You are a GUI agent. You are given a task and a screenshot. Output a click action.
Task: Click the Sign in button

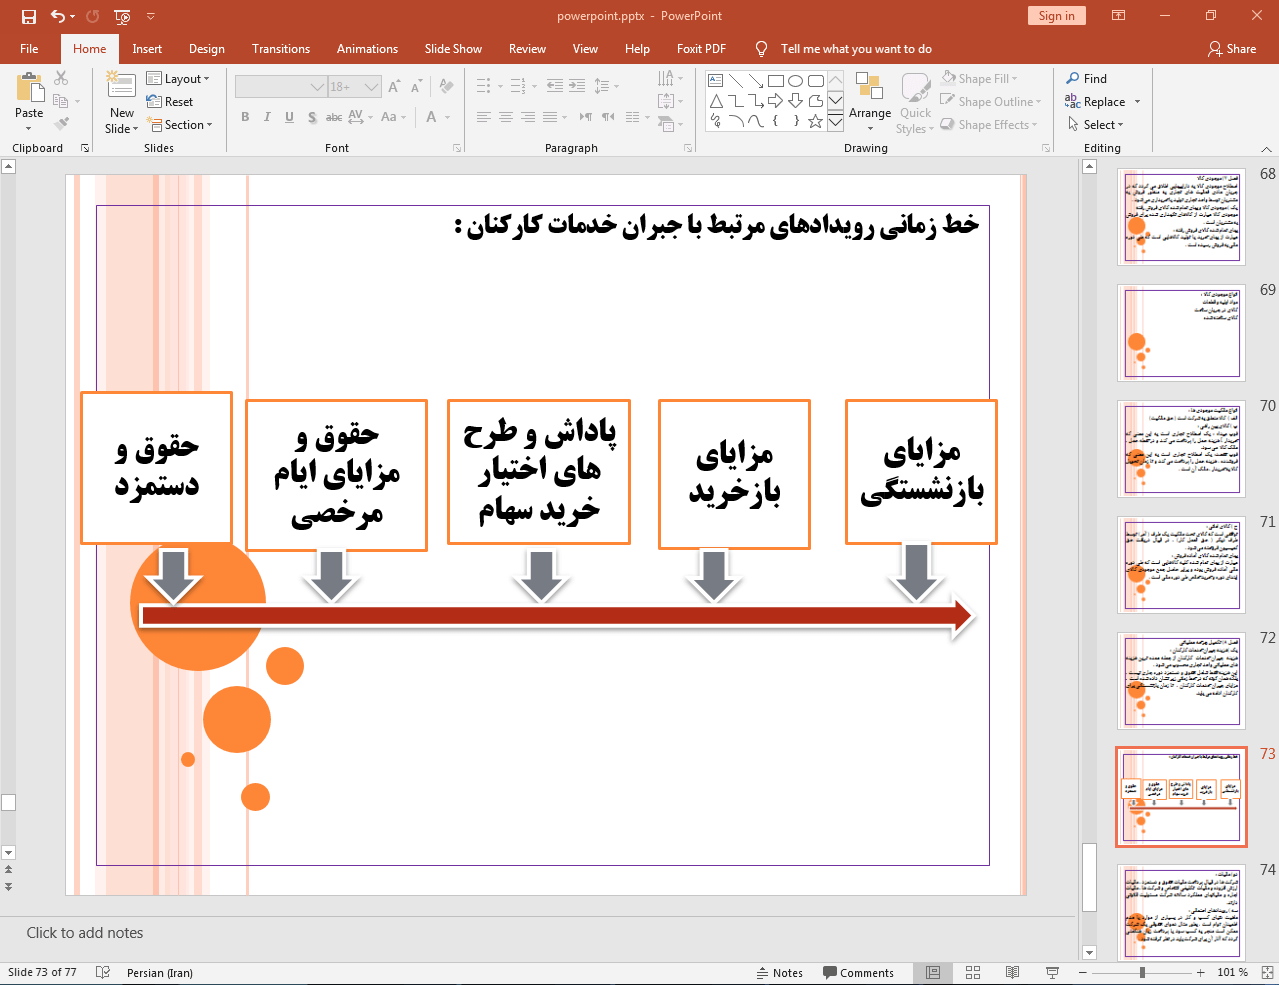pos(1056,16)
